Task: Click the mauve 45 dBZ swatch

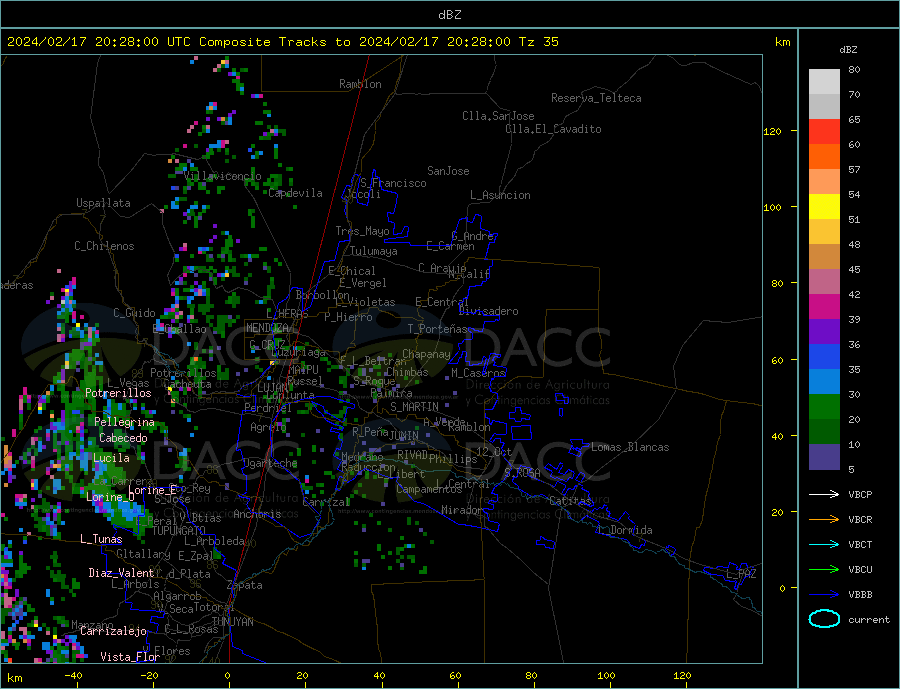Action: pyautogui.click(x=824, y=281)
